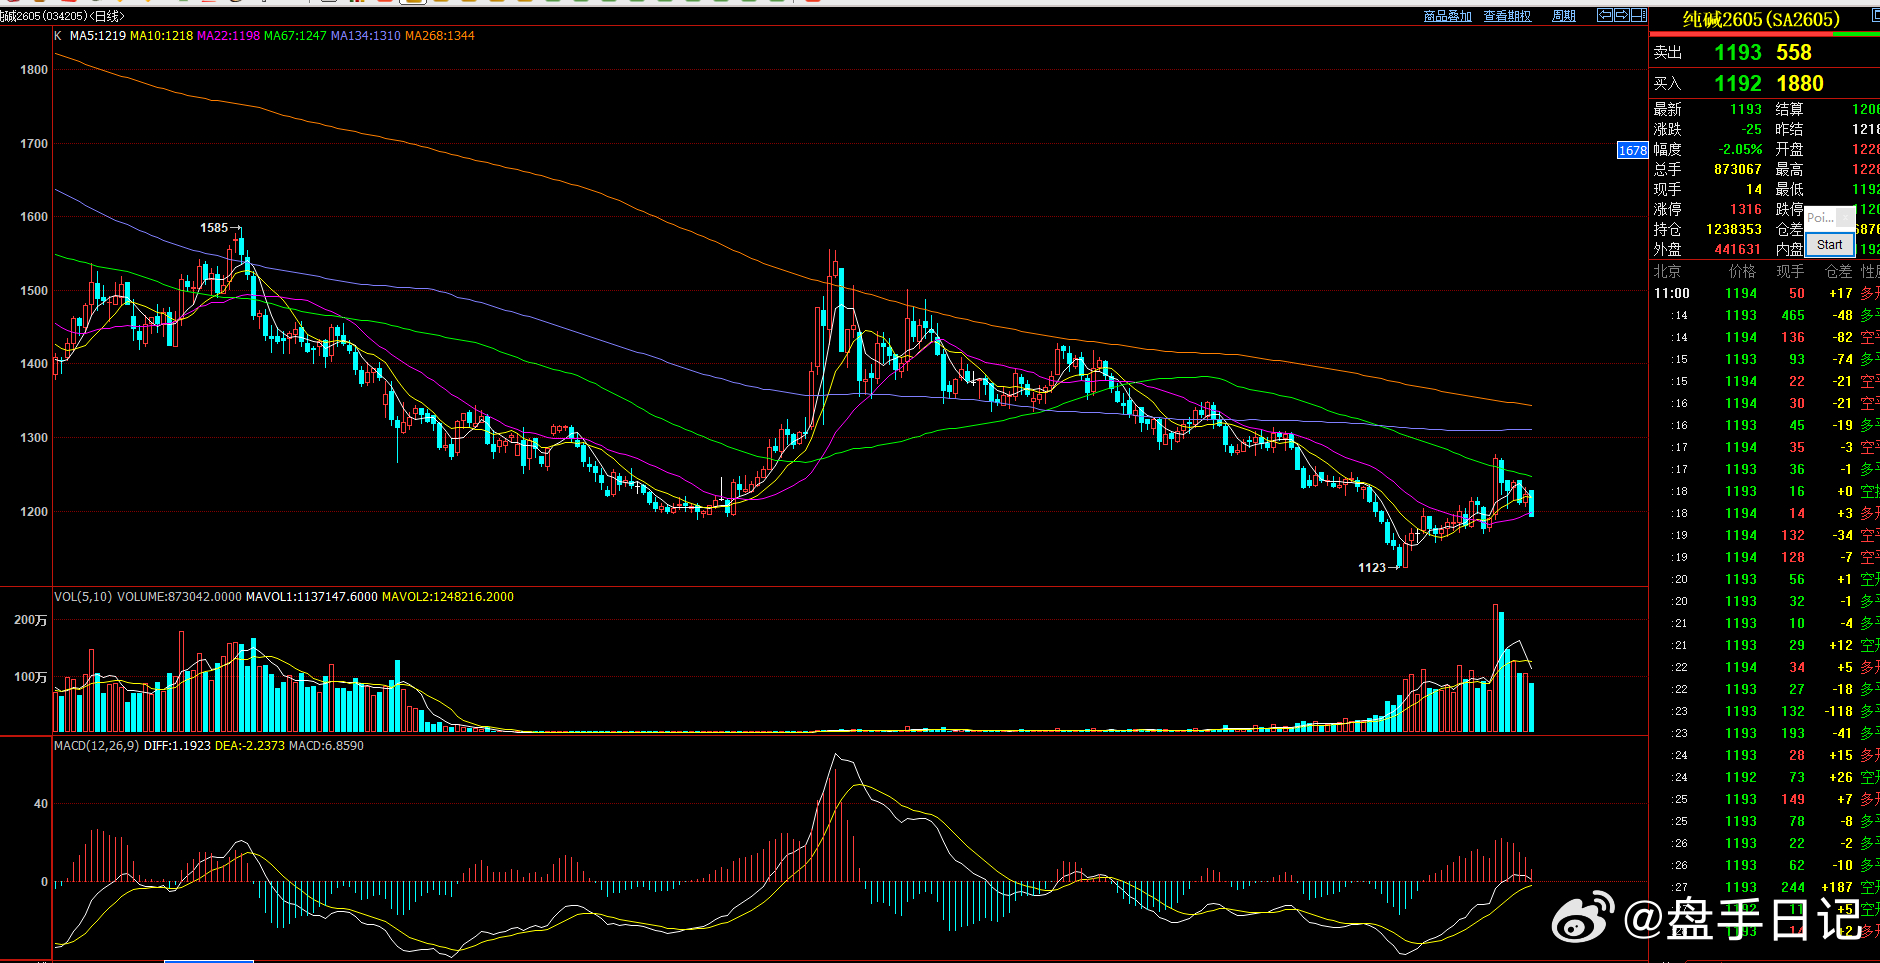
Task: Open the 商品叠加 link
Action: click(1447, 16)
